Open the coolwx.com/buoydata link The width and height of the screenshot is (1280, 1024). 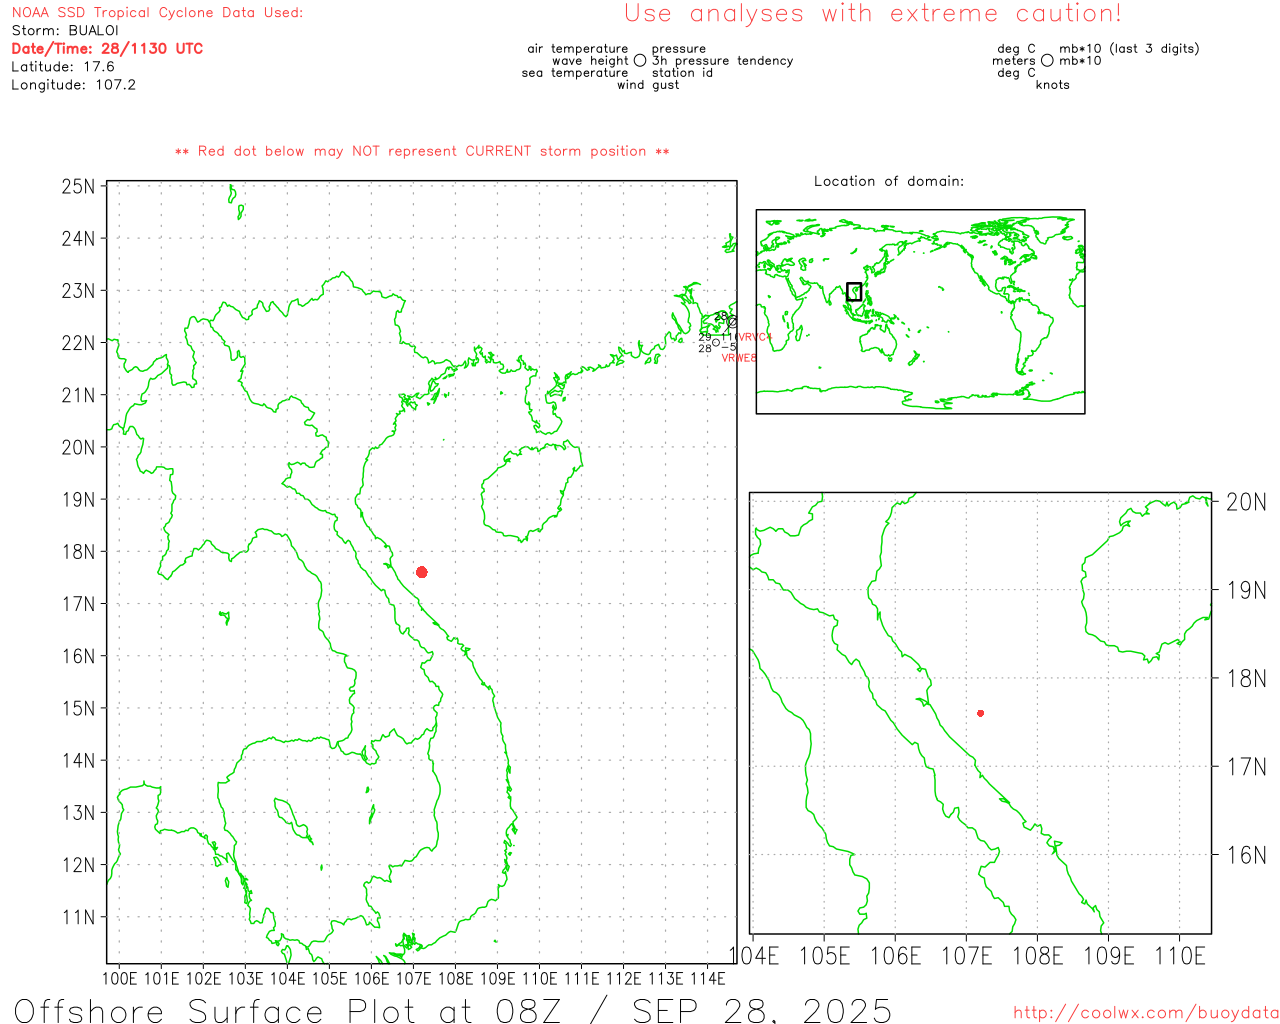tap(1145, 1012)
